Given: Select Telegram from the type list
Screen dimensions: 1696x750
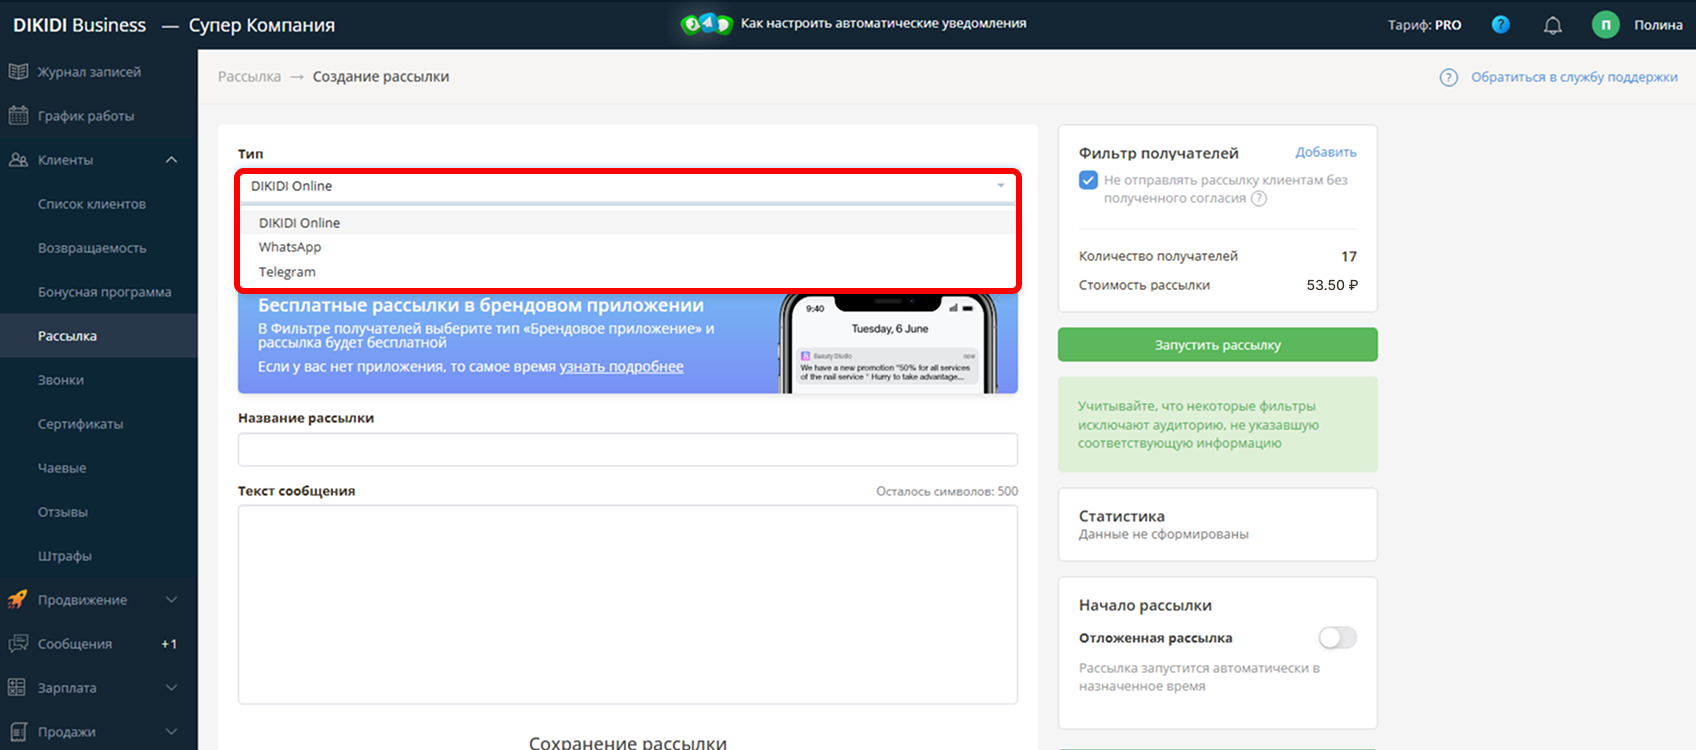Looking at the screenshot, I should [x=287, y=272].
